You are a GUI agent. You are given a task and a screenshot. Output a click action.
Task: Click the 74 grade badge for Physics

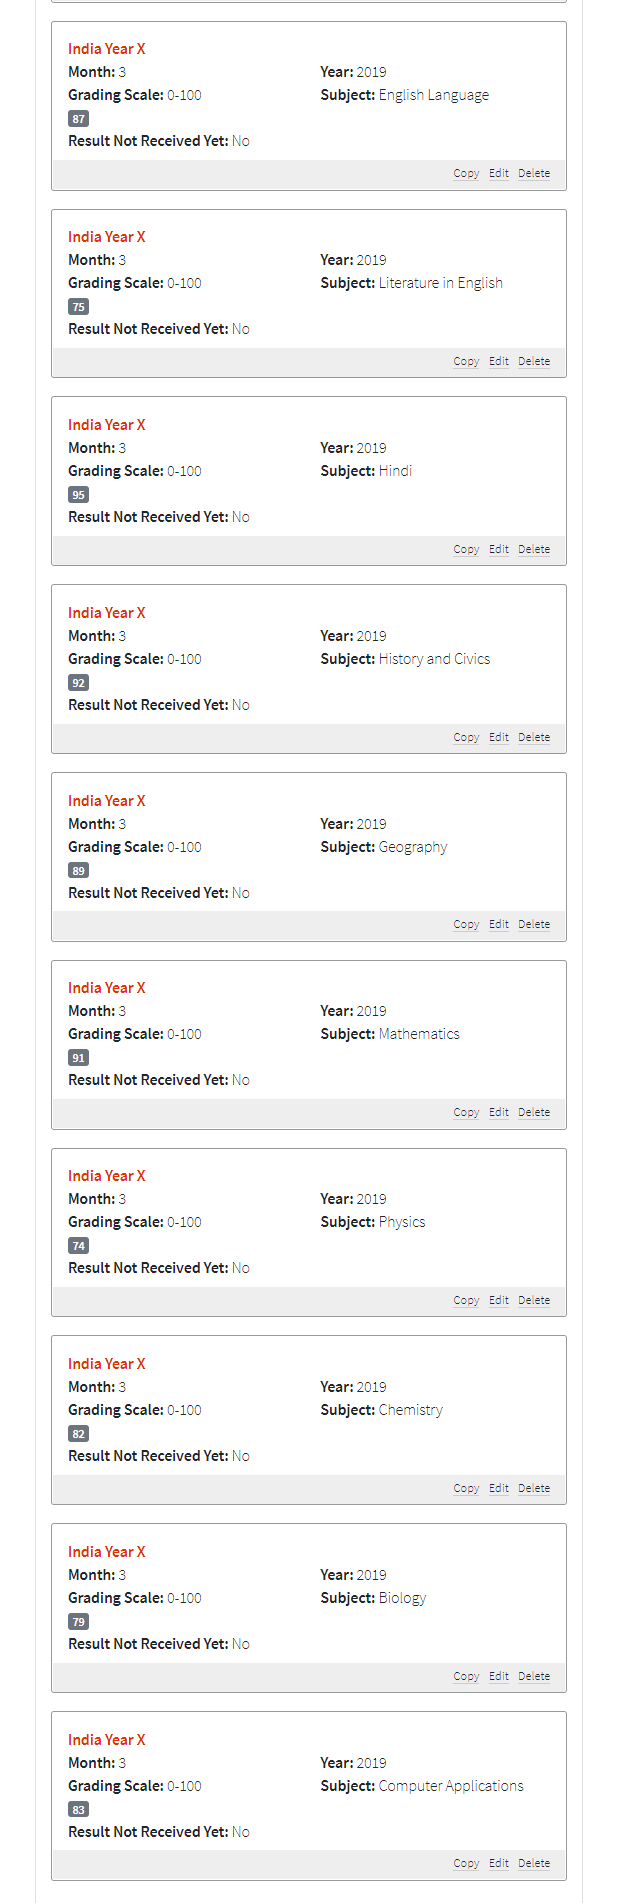tap(79, 1246)
